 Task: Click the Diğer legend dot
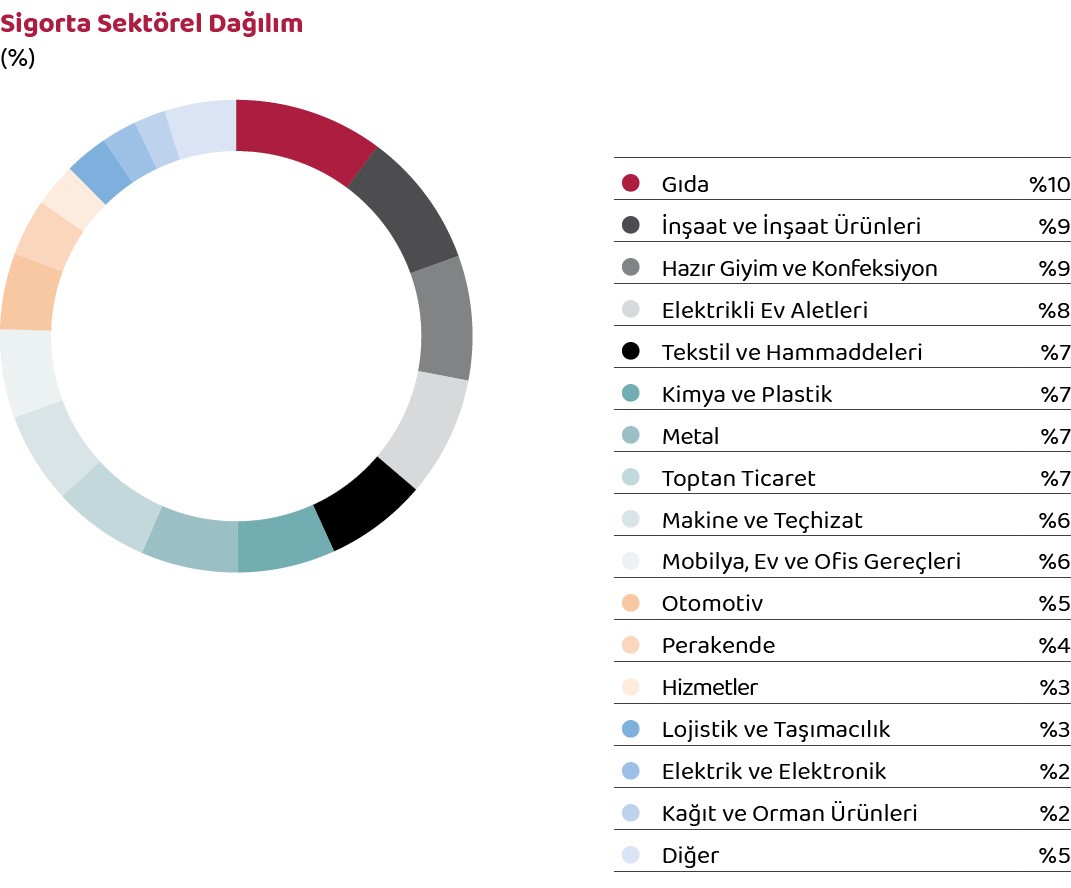coord(630,855)
